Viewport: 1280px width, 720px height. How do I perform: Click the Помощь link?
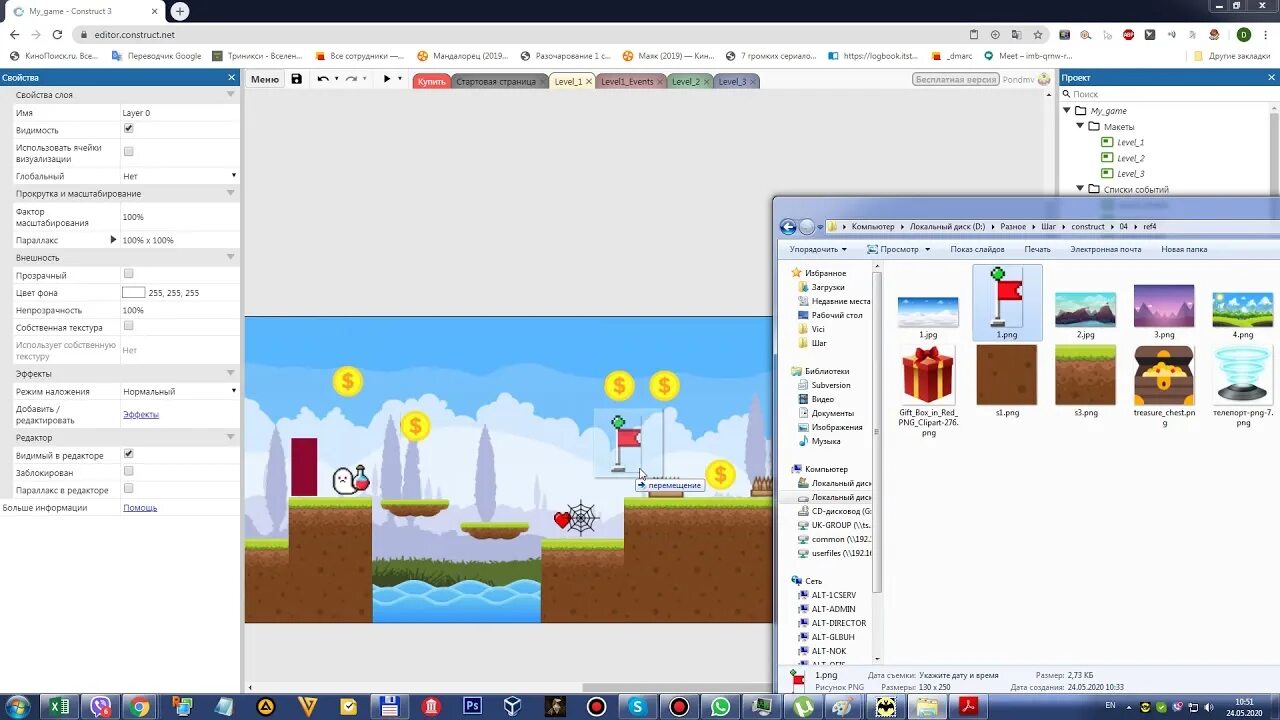pos(140,508)
